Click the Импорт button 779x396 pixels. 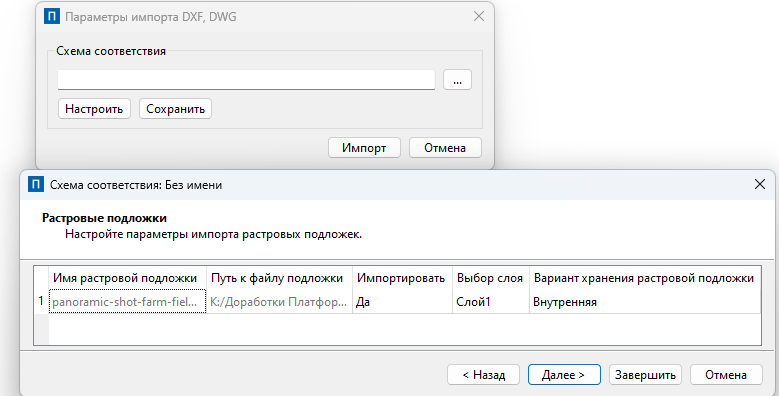pos(364,148)
